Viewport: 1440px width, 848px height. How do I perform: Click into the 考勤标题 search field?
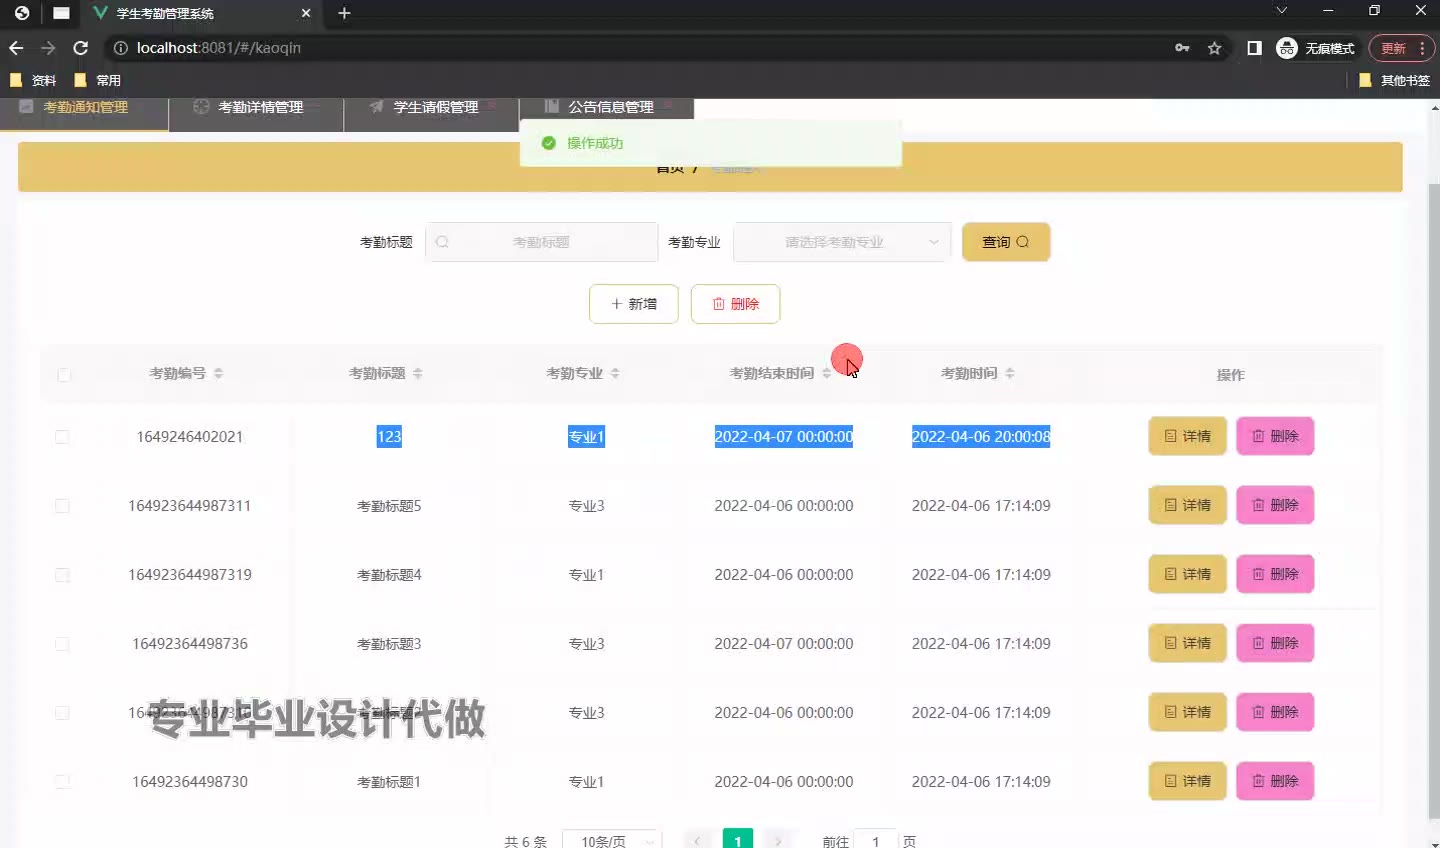[541, 242]
